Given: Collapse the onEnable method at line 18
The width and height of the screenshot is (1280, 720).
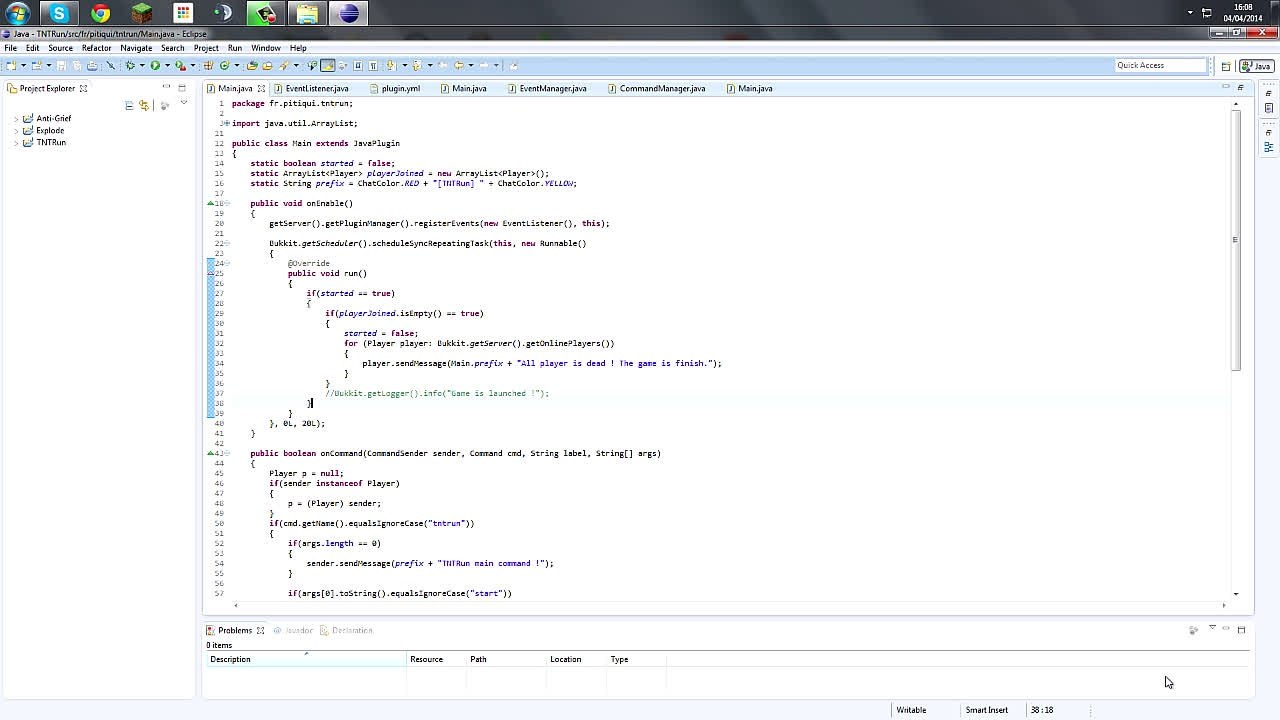Looking at the screenshot, I should click(227, 203).
